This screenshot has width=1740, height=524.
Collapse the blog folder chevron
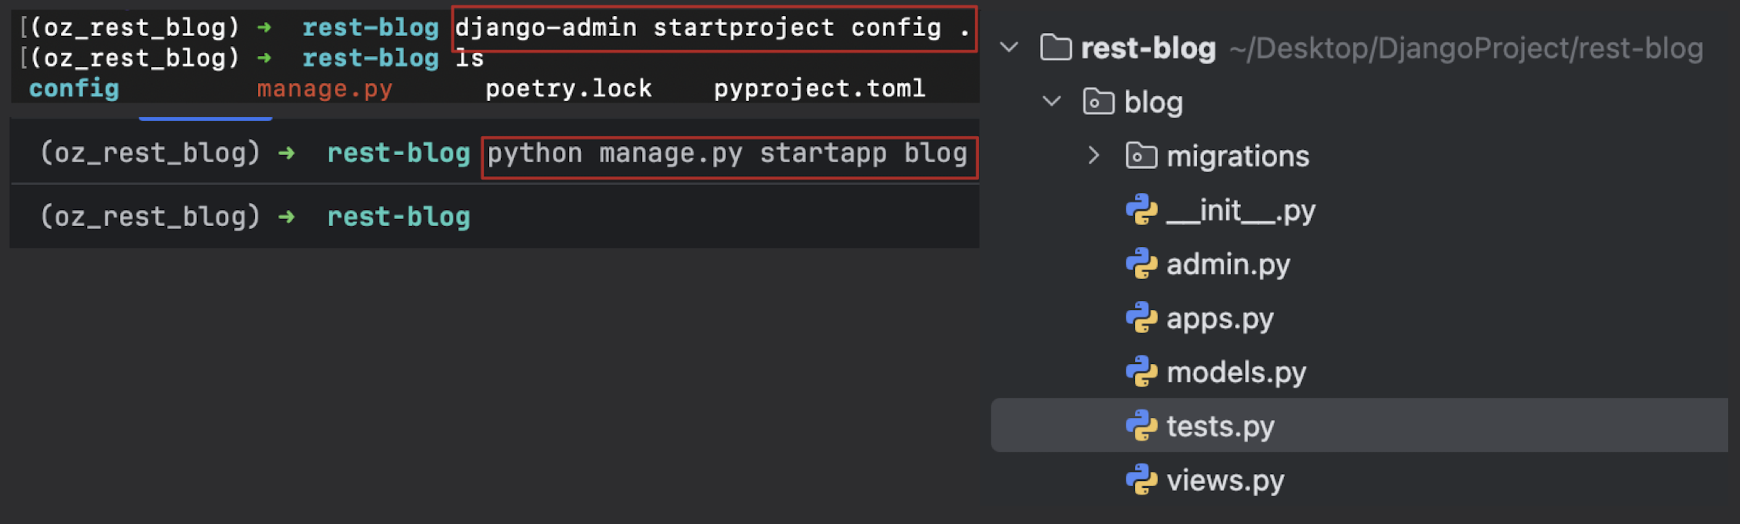click(1052, 102)
